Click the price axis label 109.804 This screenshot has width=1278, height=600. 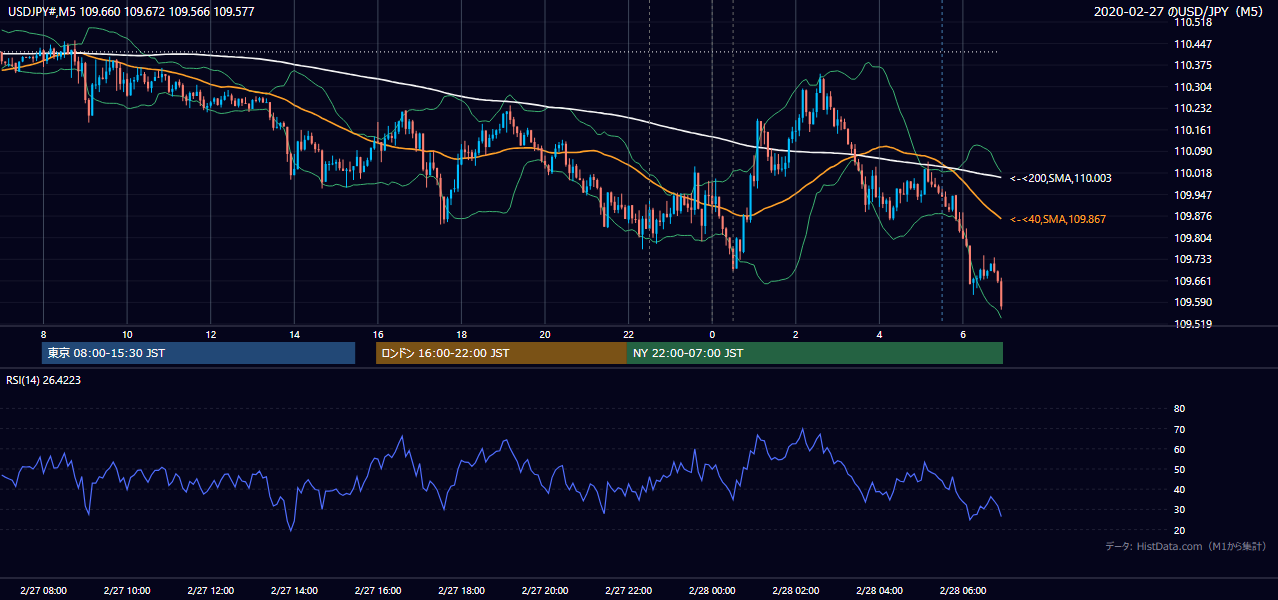[1193, 238]
